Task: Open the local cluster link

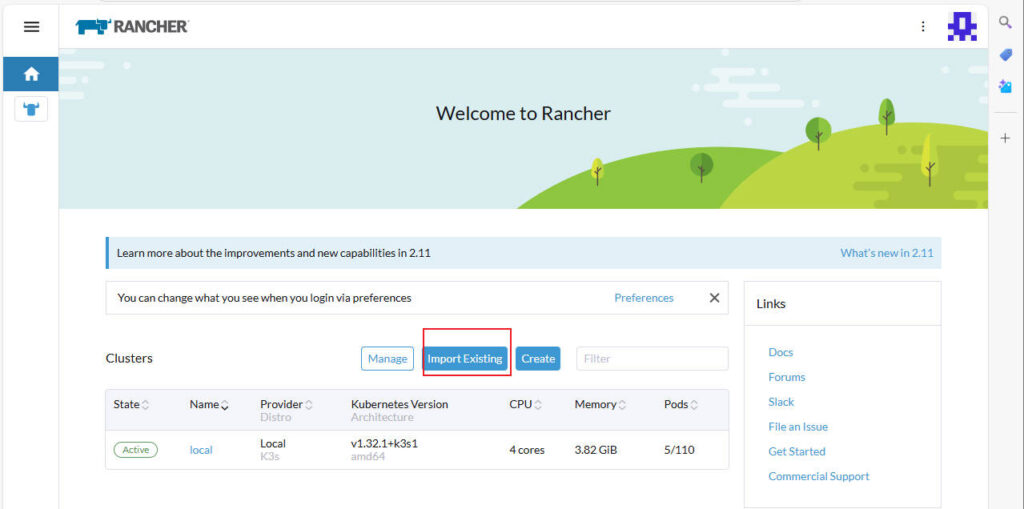Action: (x=201, y=450)
